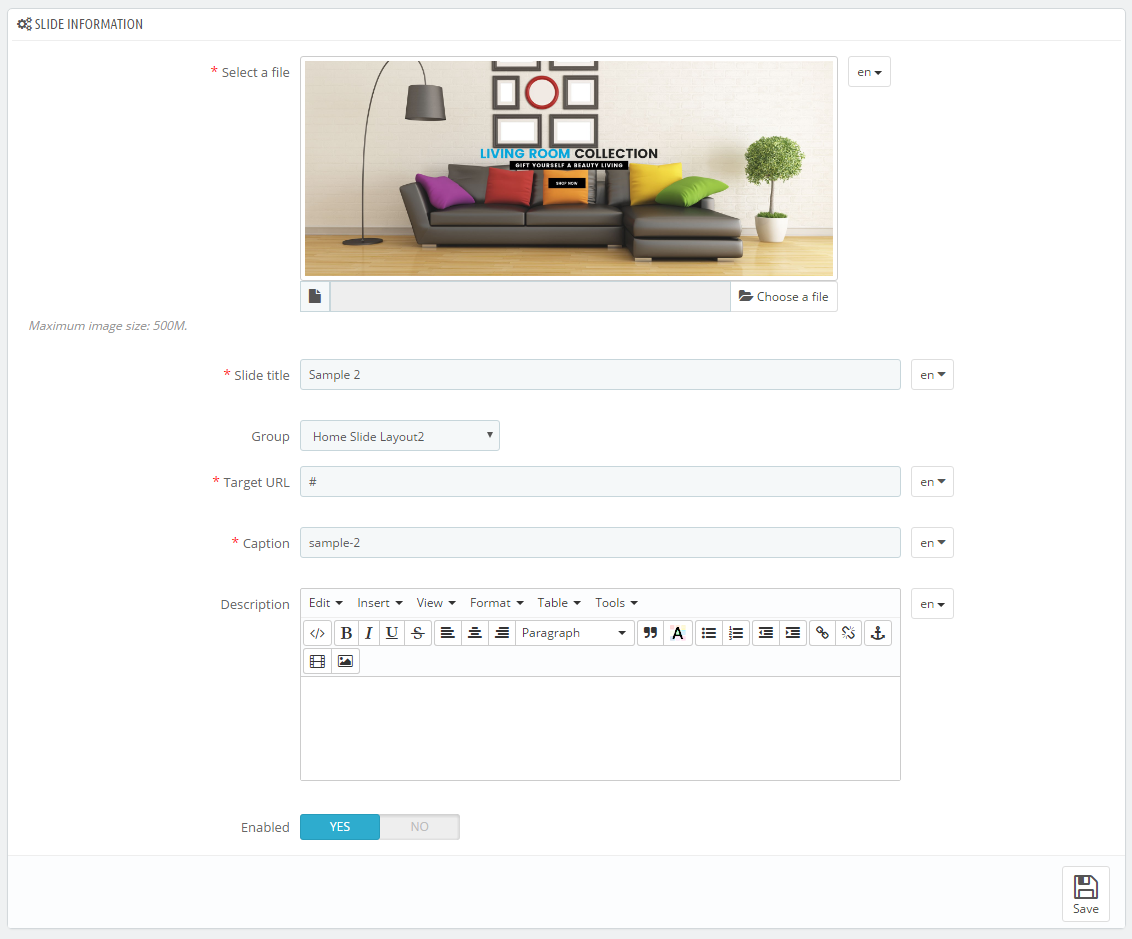Align description text left

tap(448, 633)
